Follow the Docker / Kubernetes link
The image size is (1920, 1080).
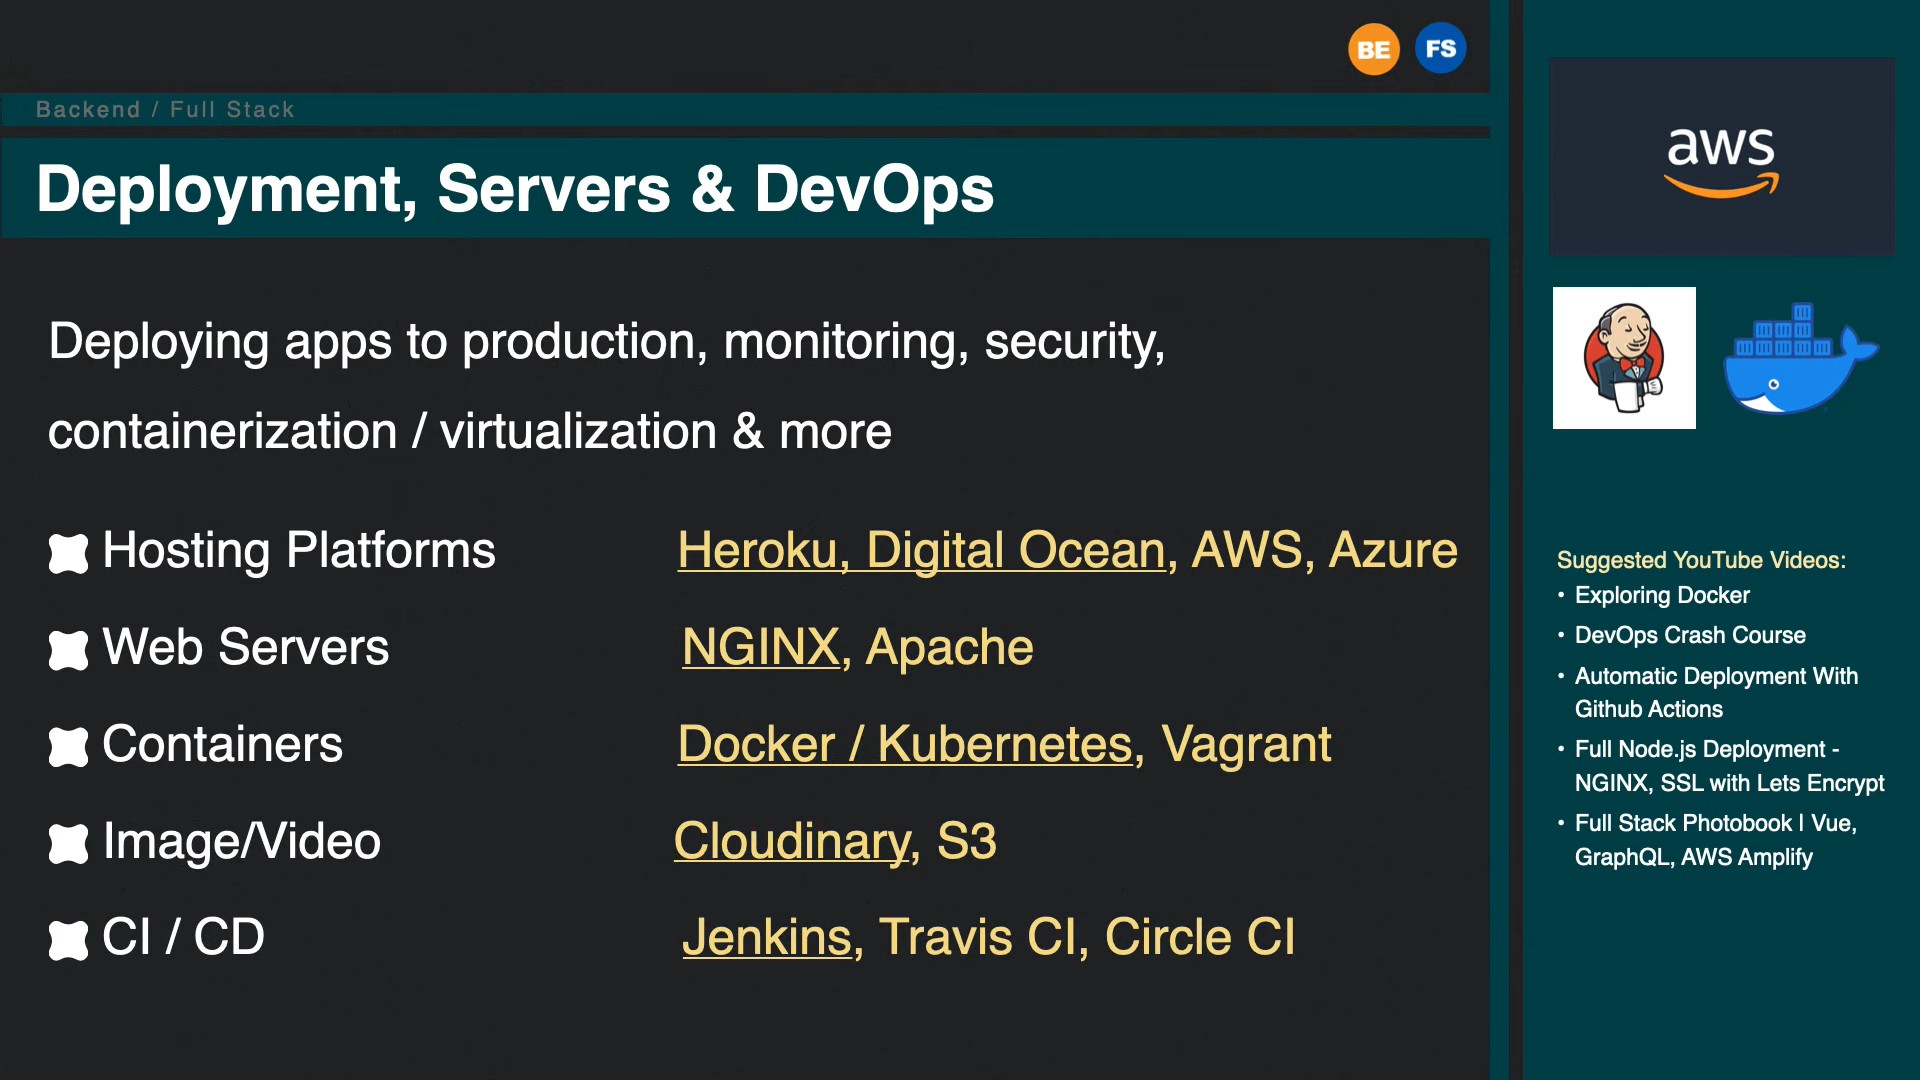click(x=905, y=744)
